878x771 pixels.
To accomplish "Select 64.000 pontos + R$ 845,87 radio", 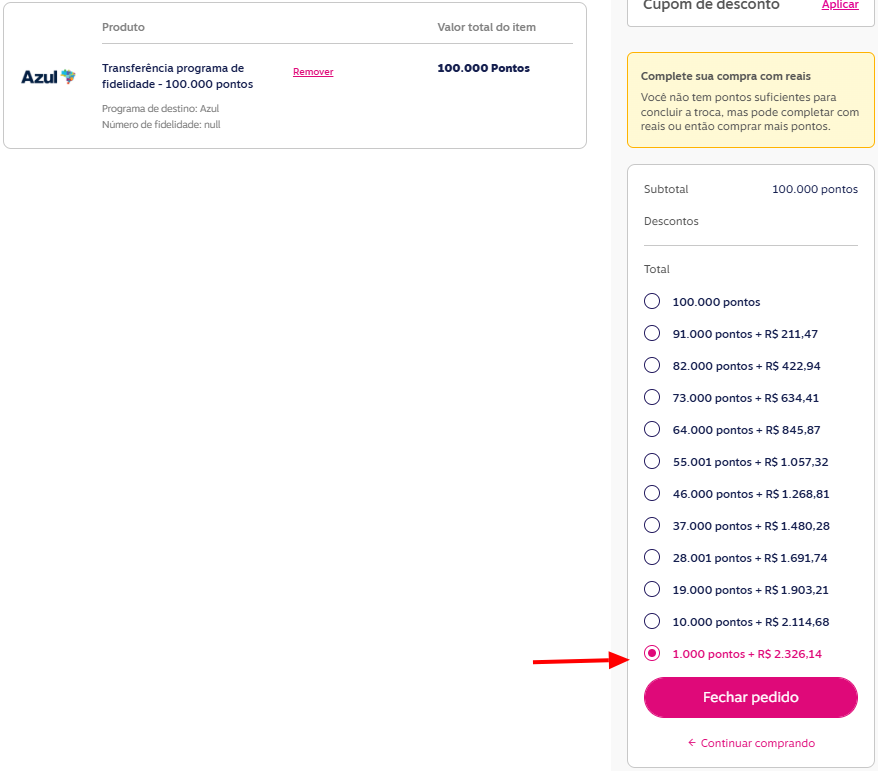I will coord(652,429).
